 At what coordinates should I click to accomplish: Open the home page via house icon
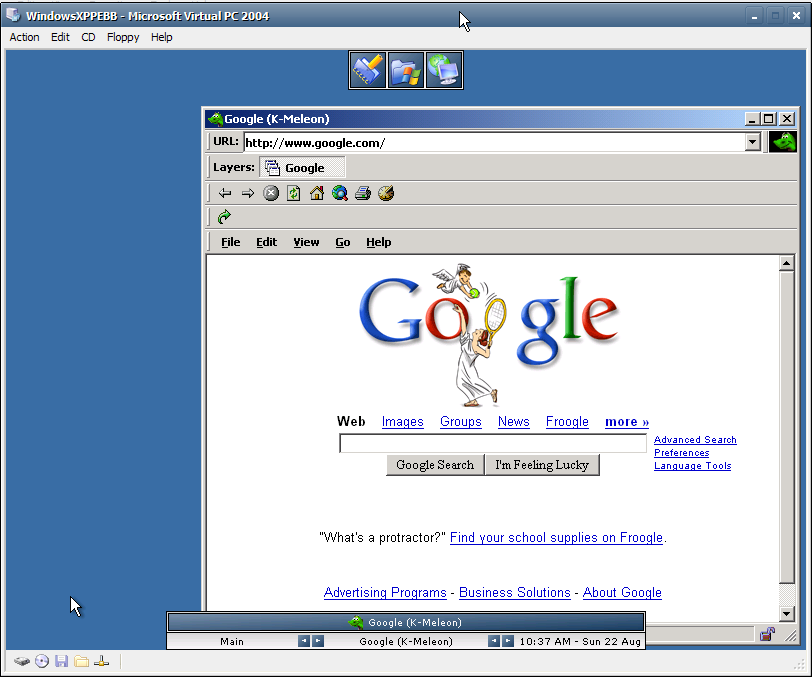coord(317,193)
